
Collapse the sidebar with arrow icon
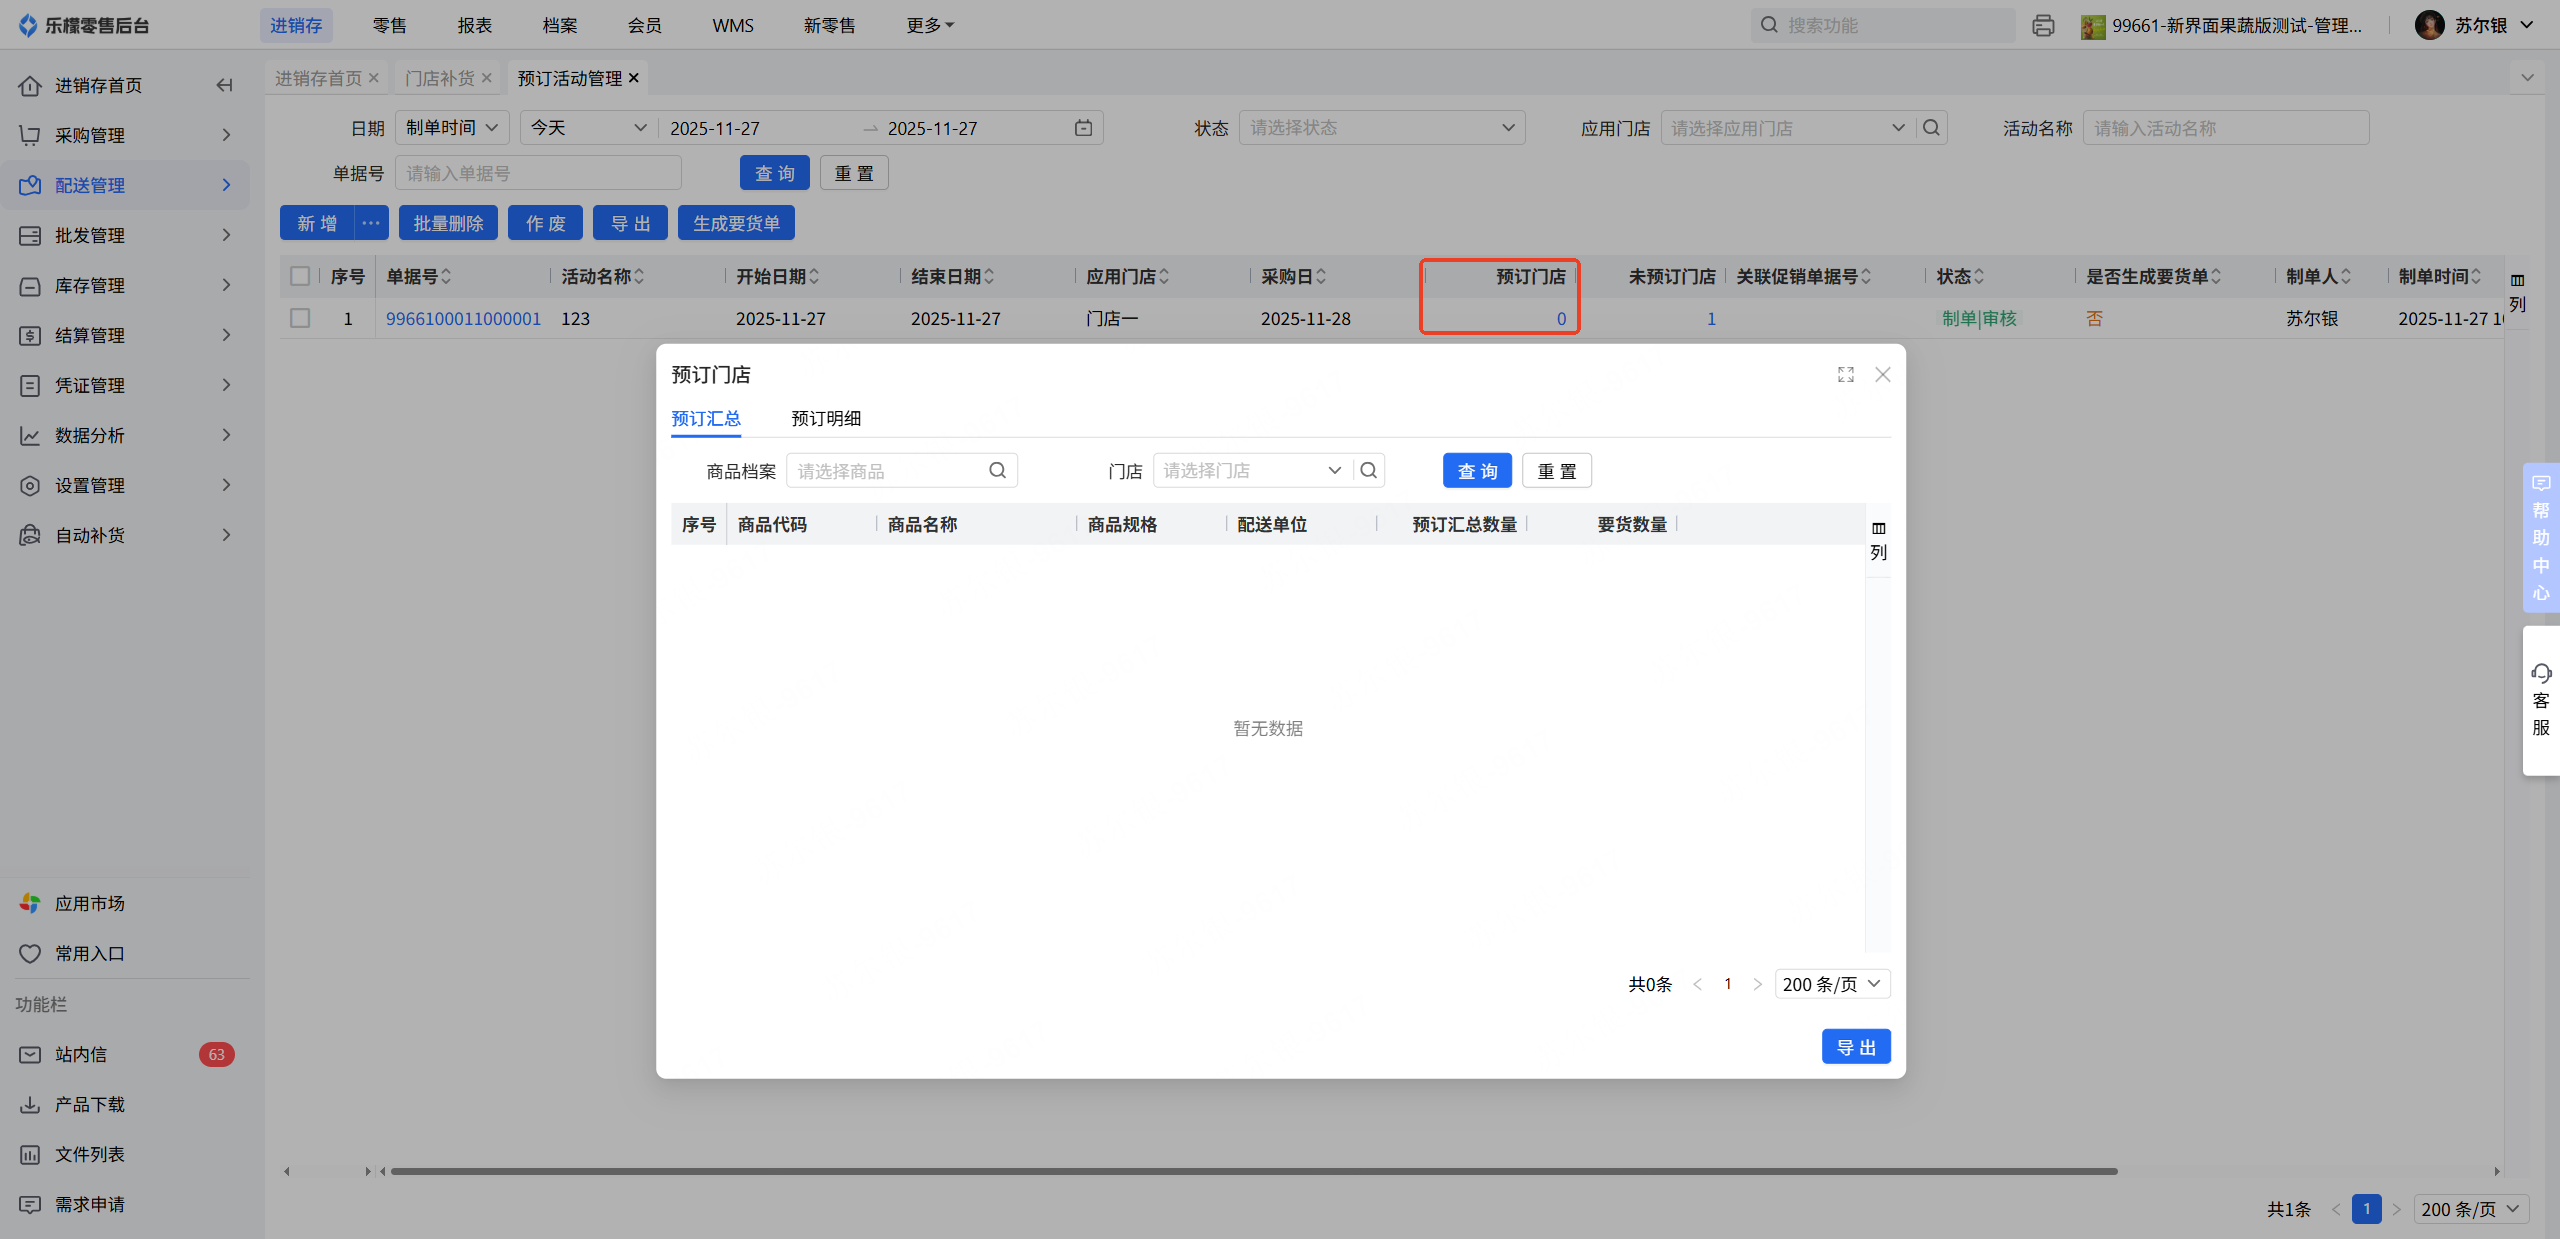[x=224, y=85]
